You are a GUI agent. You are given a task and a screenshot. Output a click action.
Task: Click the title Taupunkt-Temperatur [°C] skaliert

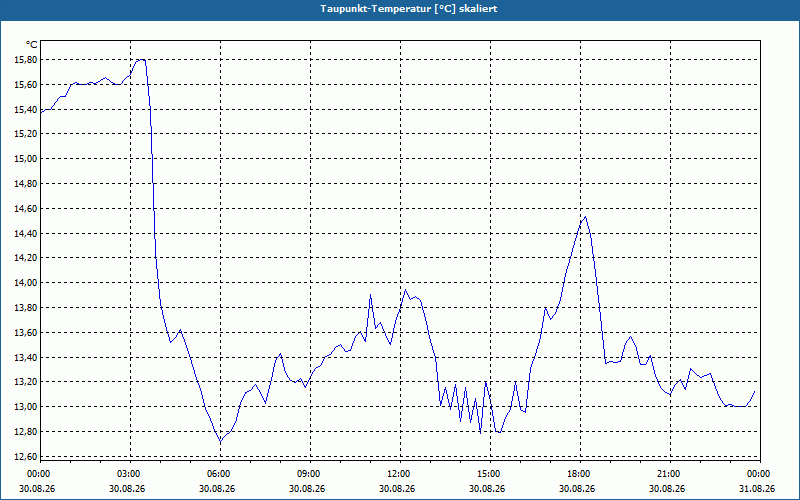pos(409,9)
